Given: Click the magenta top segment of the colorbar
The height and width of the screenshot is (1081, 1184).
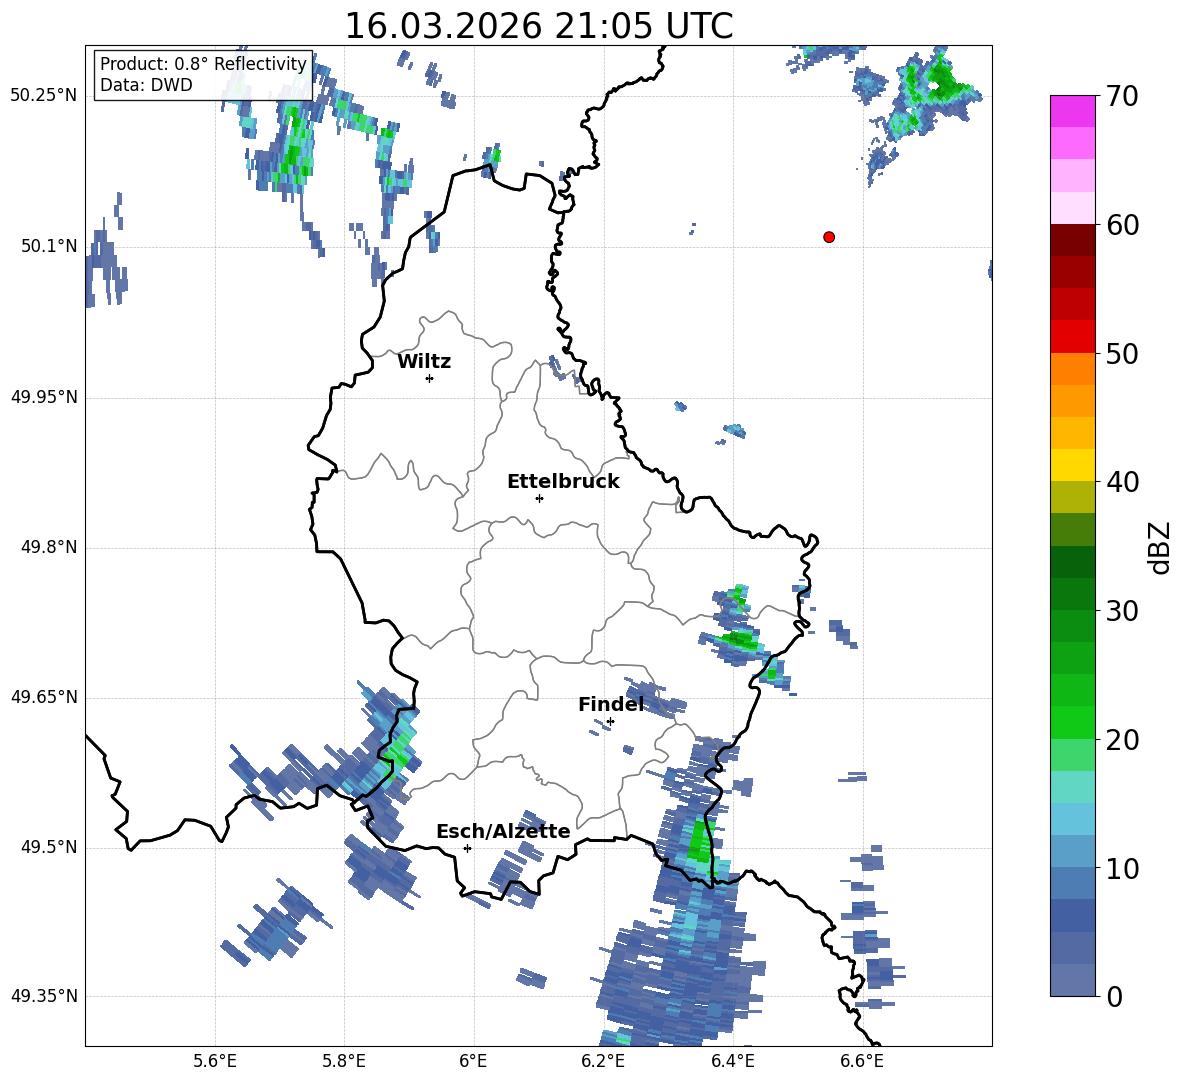Looking at the screenshot, I should coord(1072,111).
